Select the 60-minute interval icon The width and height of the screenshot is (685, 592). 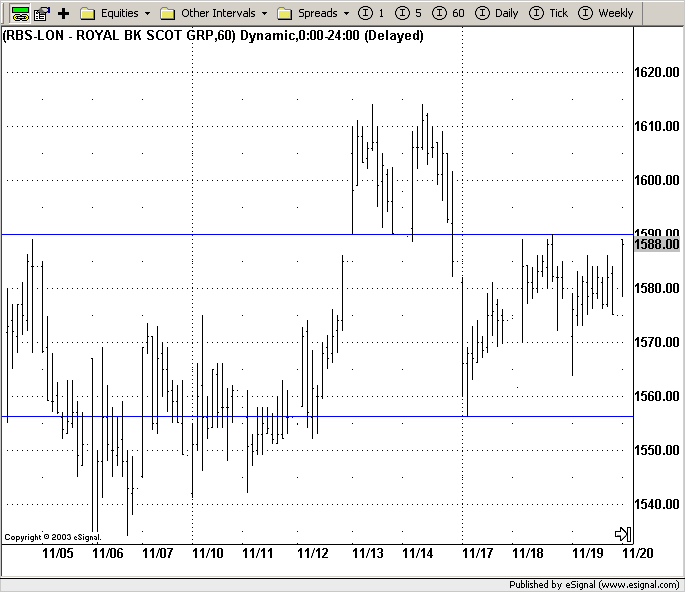[439, 14]
